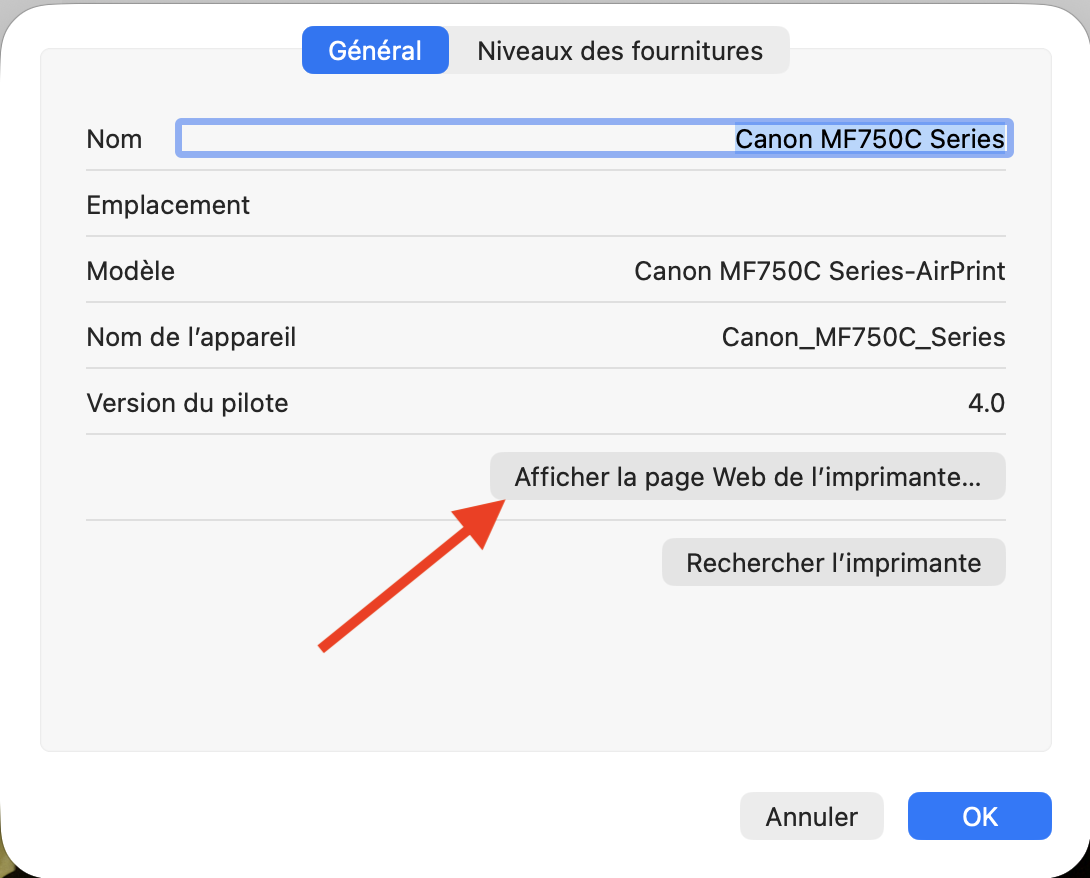Click the Nom text field
The height and width of the screenshot is (878, 1090).
coord(450,138)
